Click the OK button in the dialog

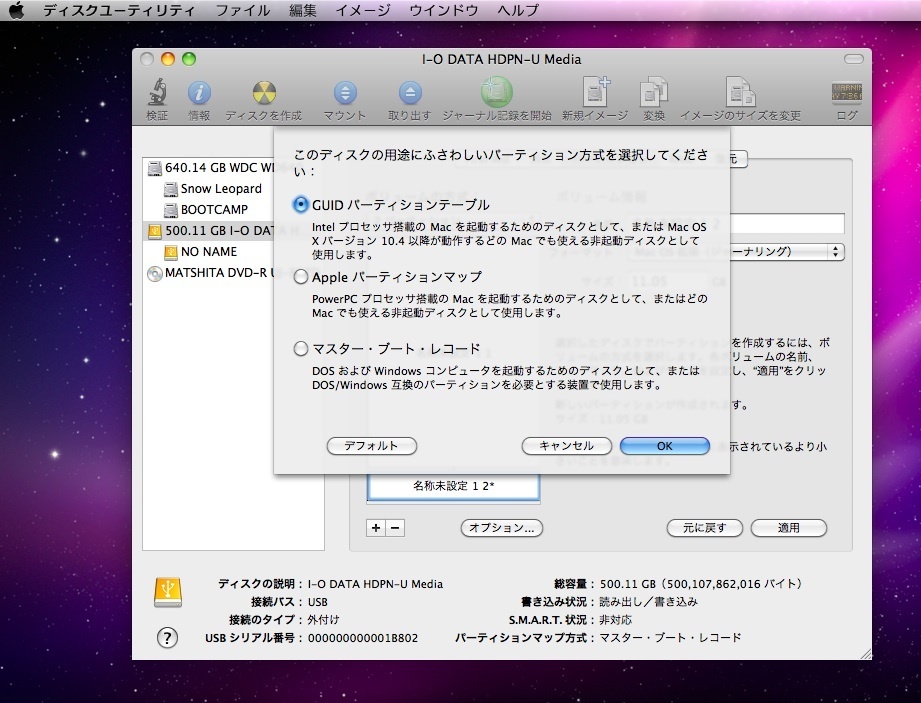coord(664,446)
